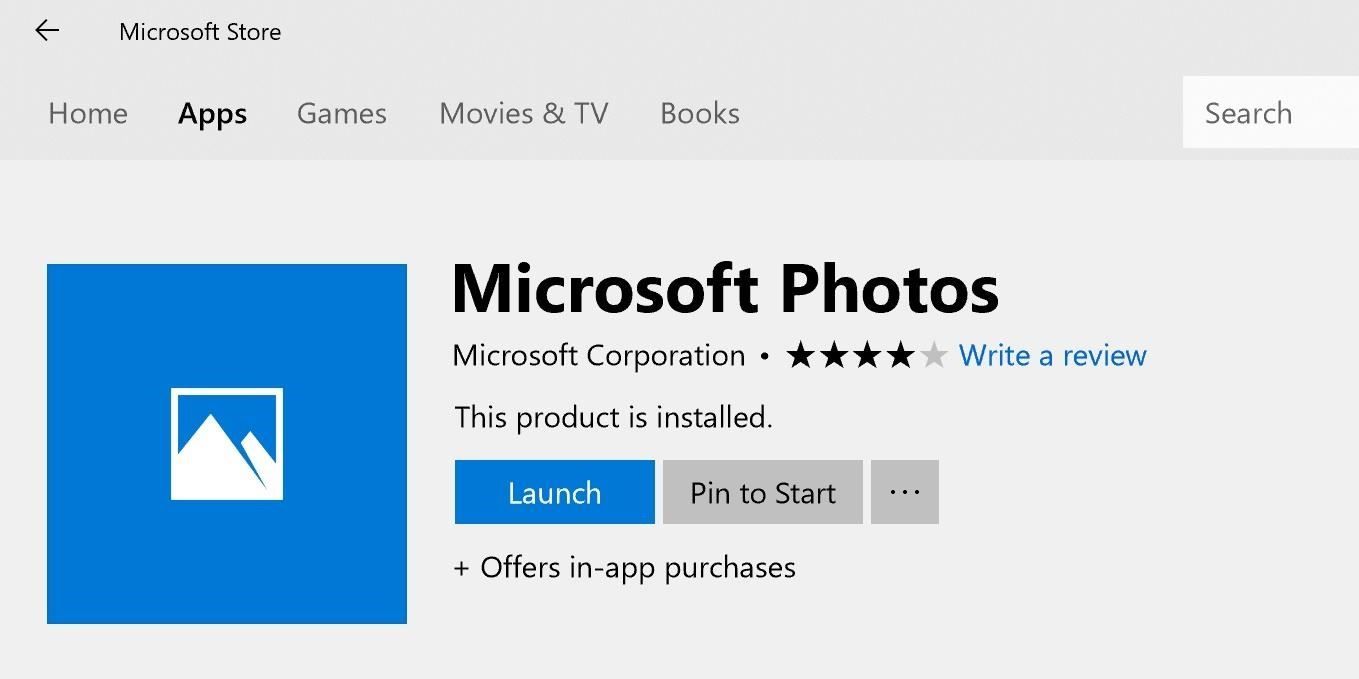Click the Microsoft Store header title
Screen dimensions: 1359x679
[200, 31]
